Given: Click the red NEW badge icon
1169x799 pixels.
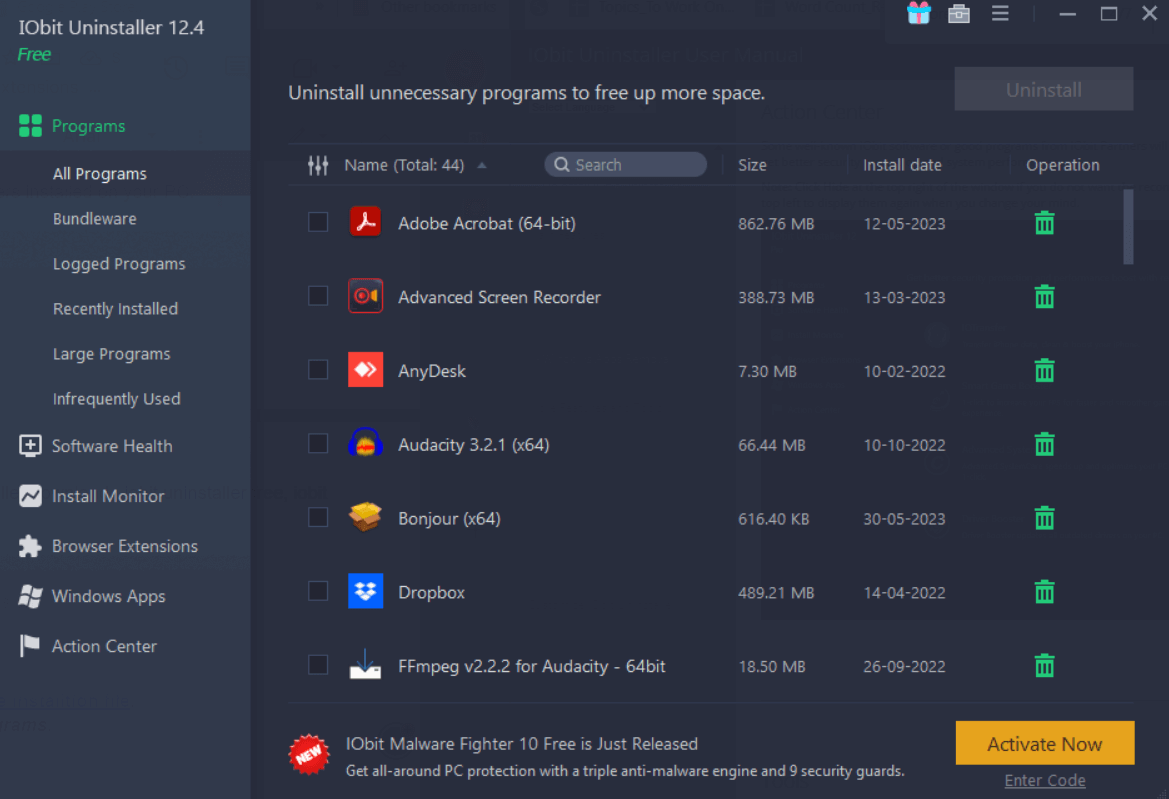Looking at the screenshot, I should point(309,755).
